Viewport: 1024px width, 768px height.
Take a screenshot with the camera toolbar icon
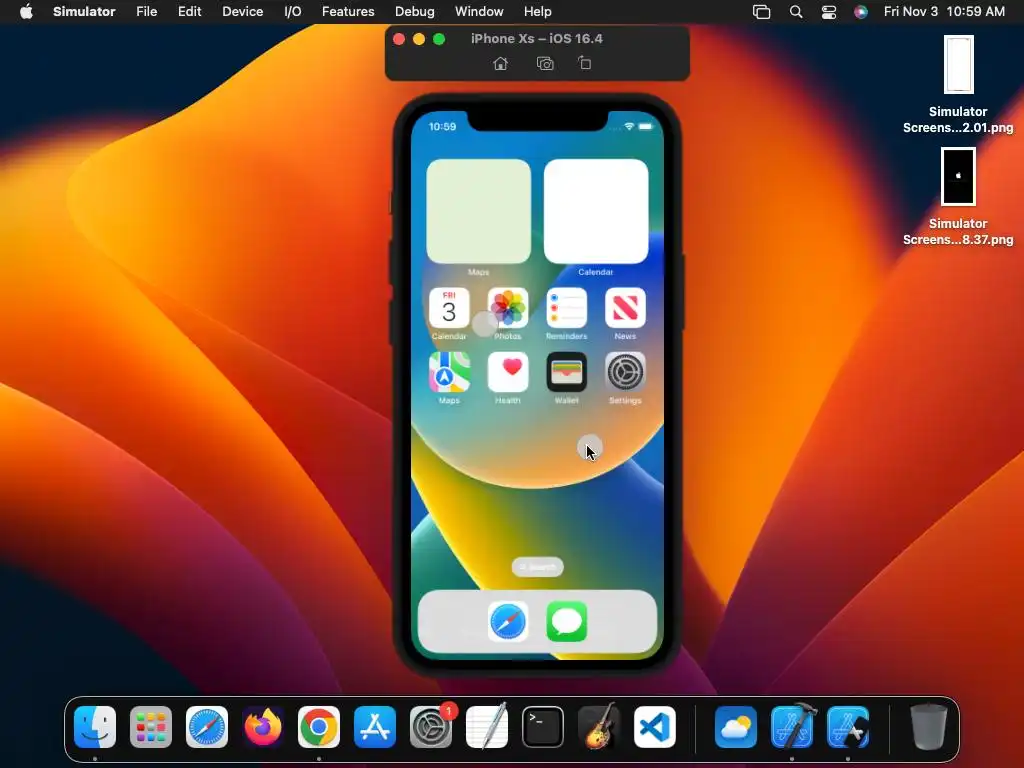tap(545, 63)
